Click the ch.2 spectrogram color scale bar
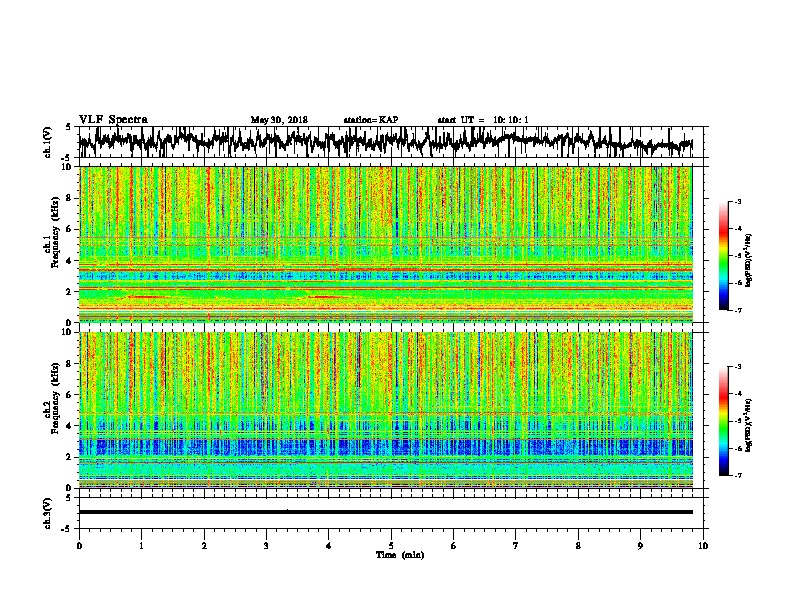 pyautogui.click(x=724, y=421)
